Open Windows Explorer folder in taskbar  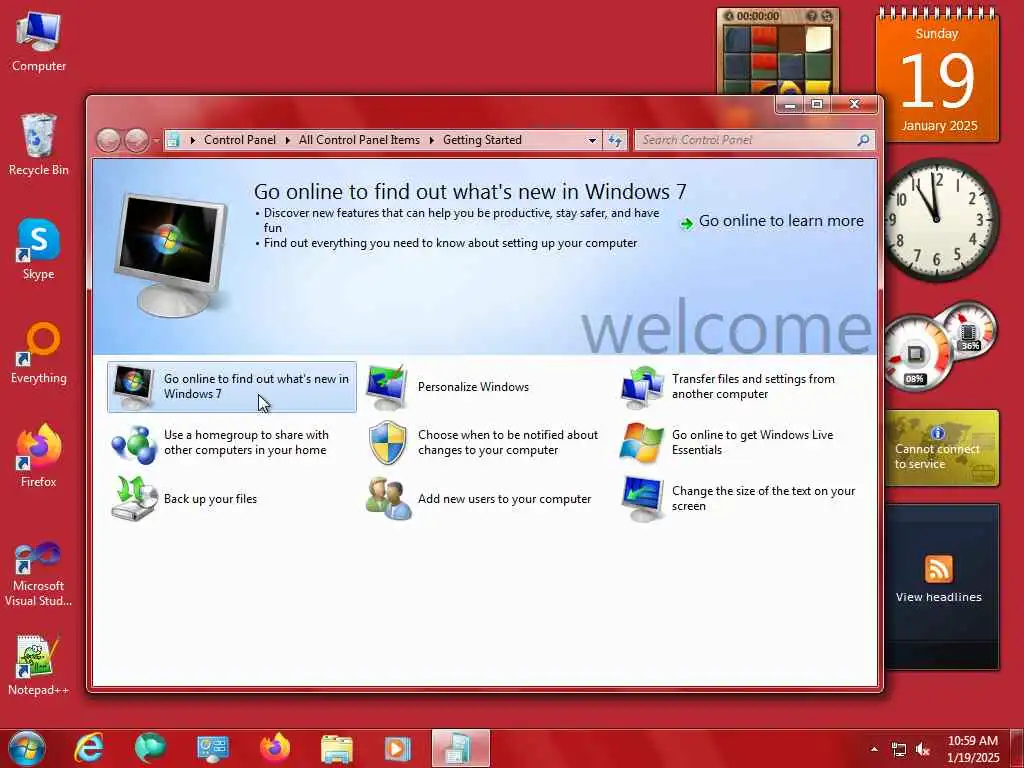tap(337, 748)
